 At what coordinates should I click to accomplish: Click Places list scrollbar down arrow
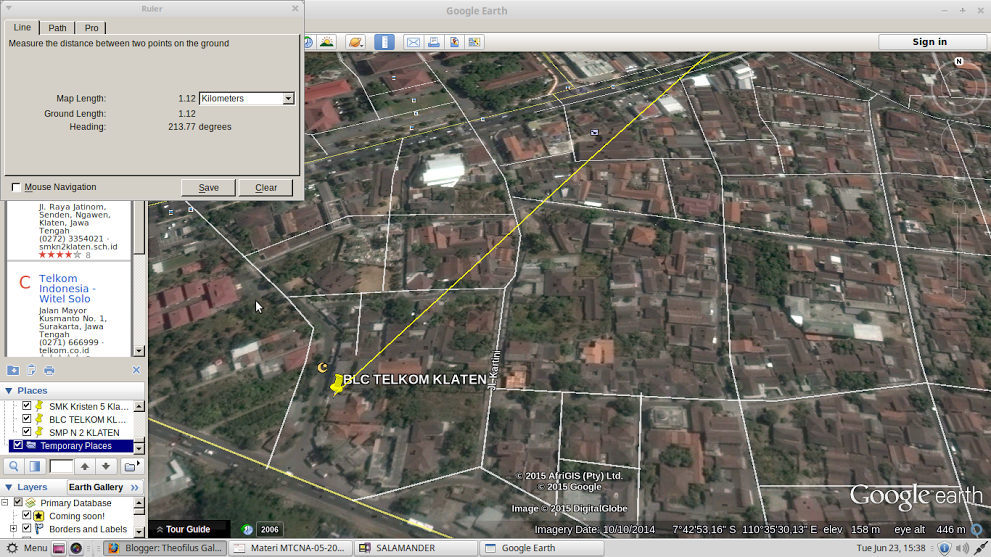coord(139,448)
